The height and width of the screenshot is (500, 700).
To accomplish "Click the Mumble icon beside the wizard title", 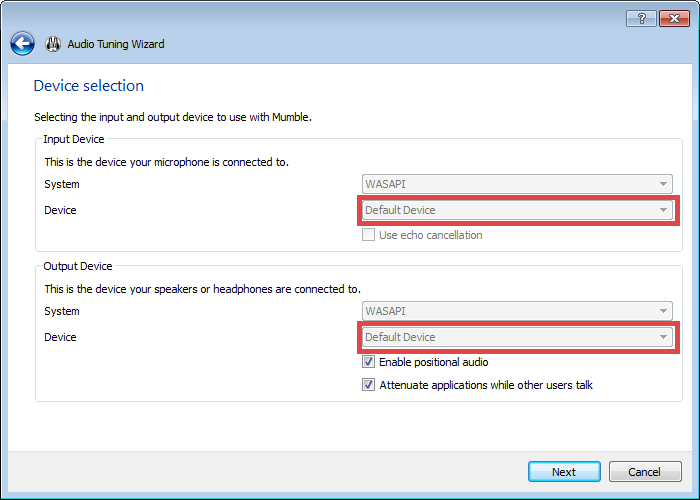I will [x=53, y=44].
